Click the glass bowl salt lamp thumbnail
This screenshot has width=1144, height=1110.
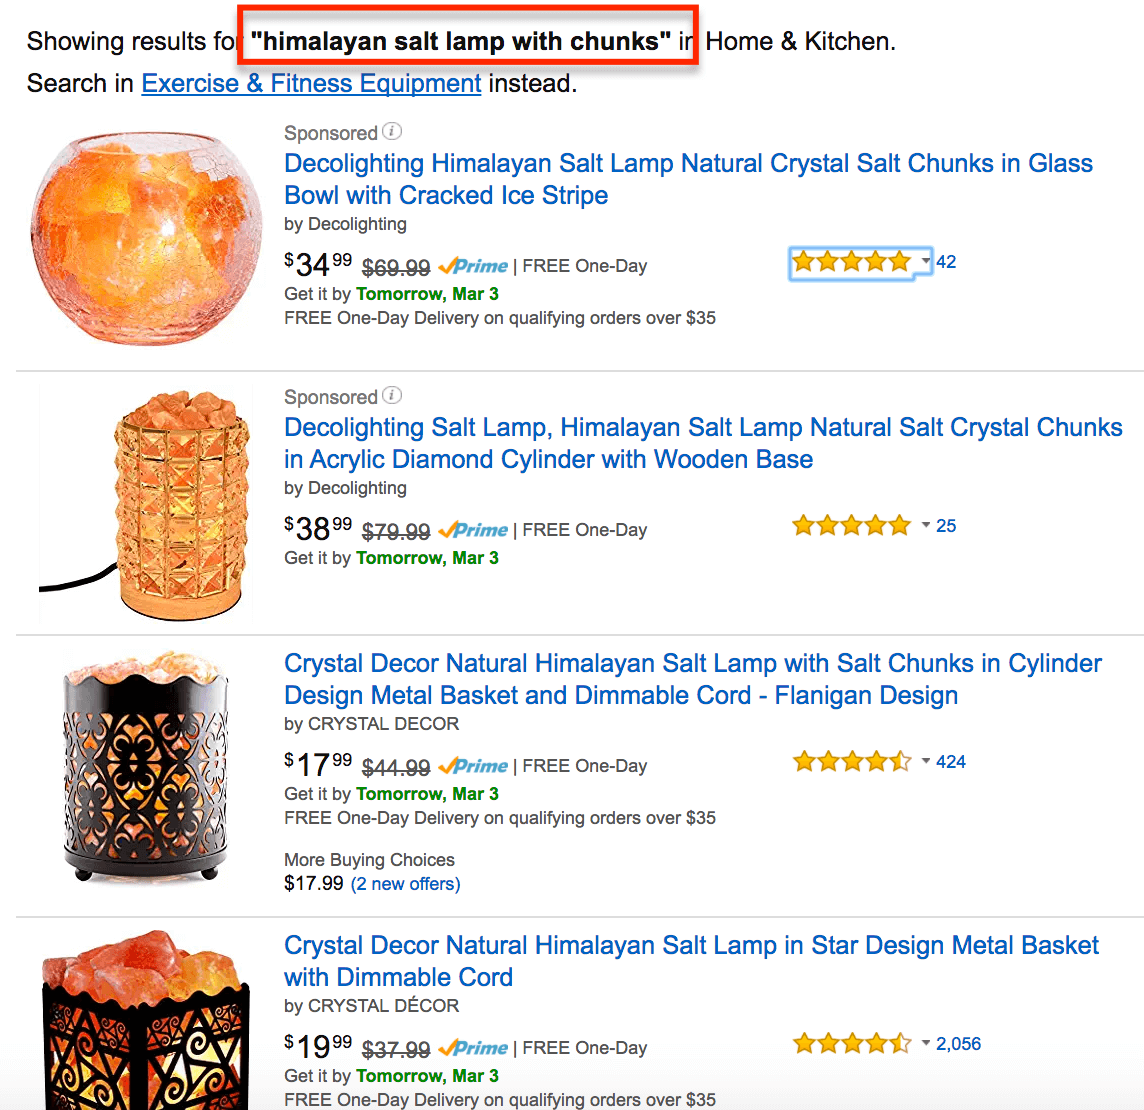(x=139, y=240)
